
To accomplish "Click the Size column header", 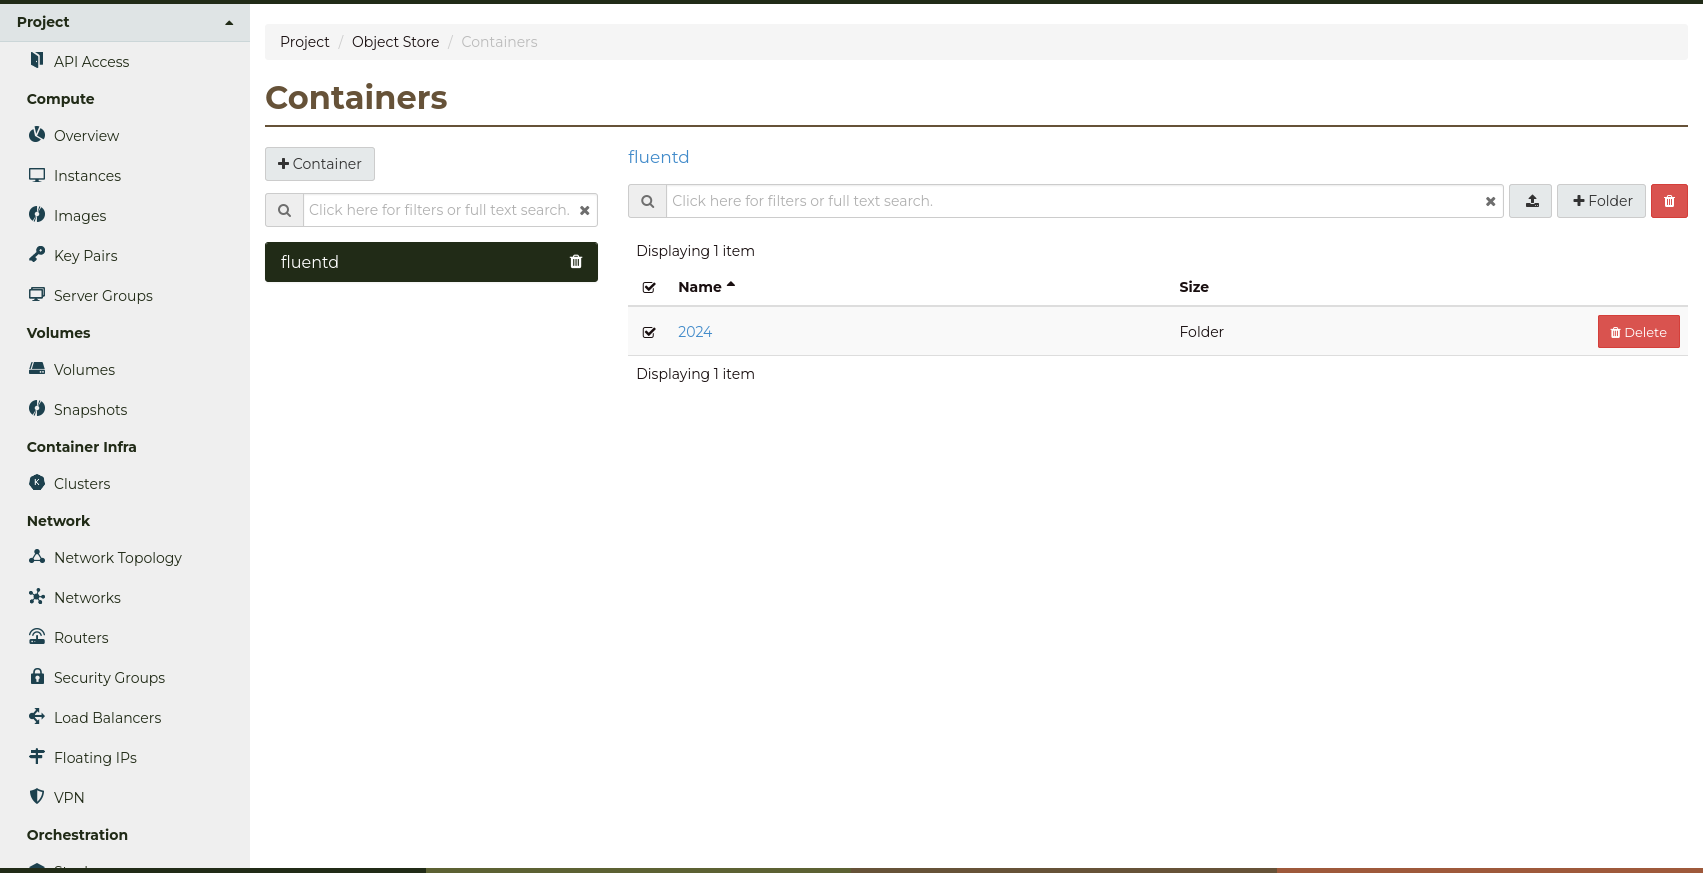I will pyautogui.click(x=1194, y=287).
